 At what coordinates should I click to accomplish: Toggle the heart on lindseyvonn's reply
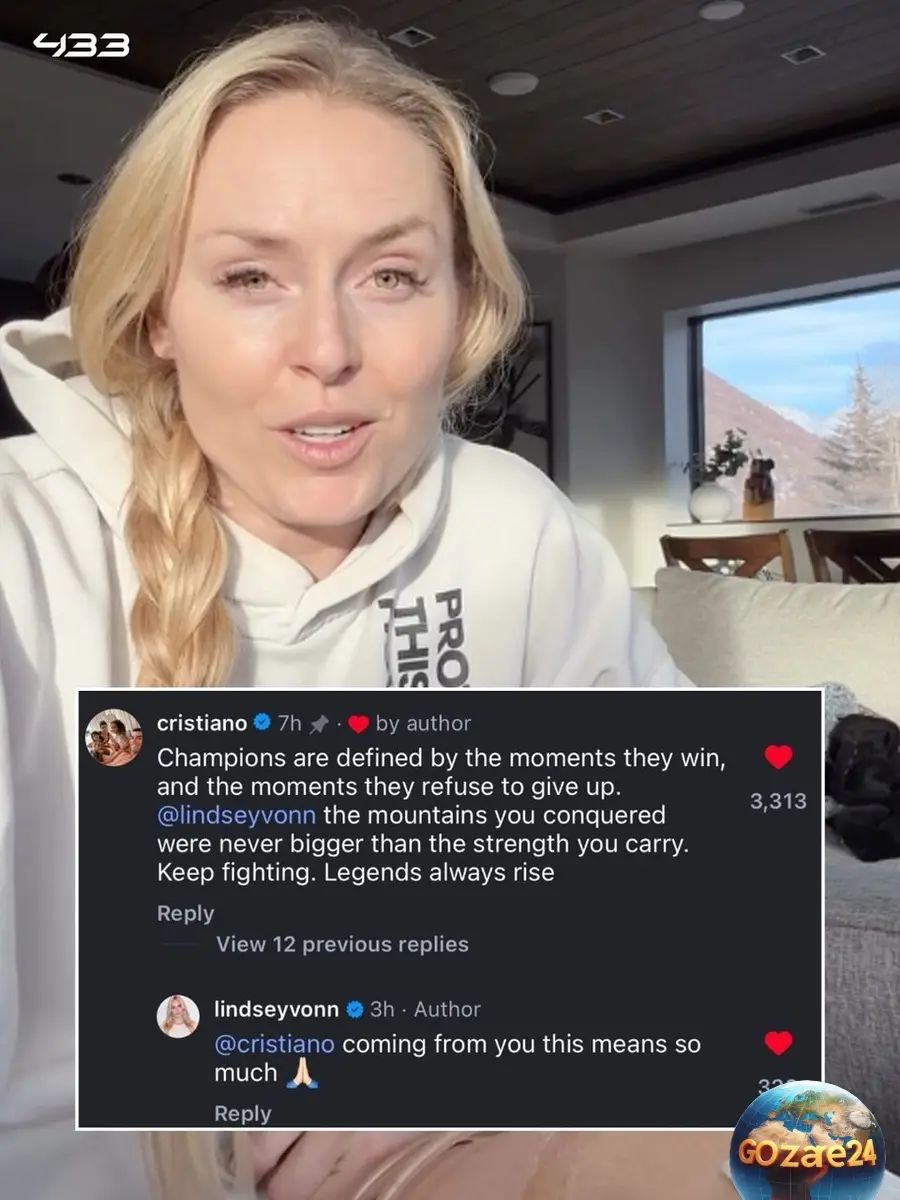(x=778, y=1044)
